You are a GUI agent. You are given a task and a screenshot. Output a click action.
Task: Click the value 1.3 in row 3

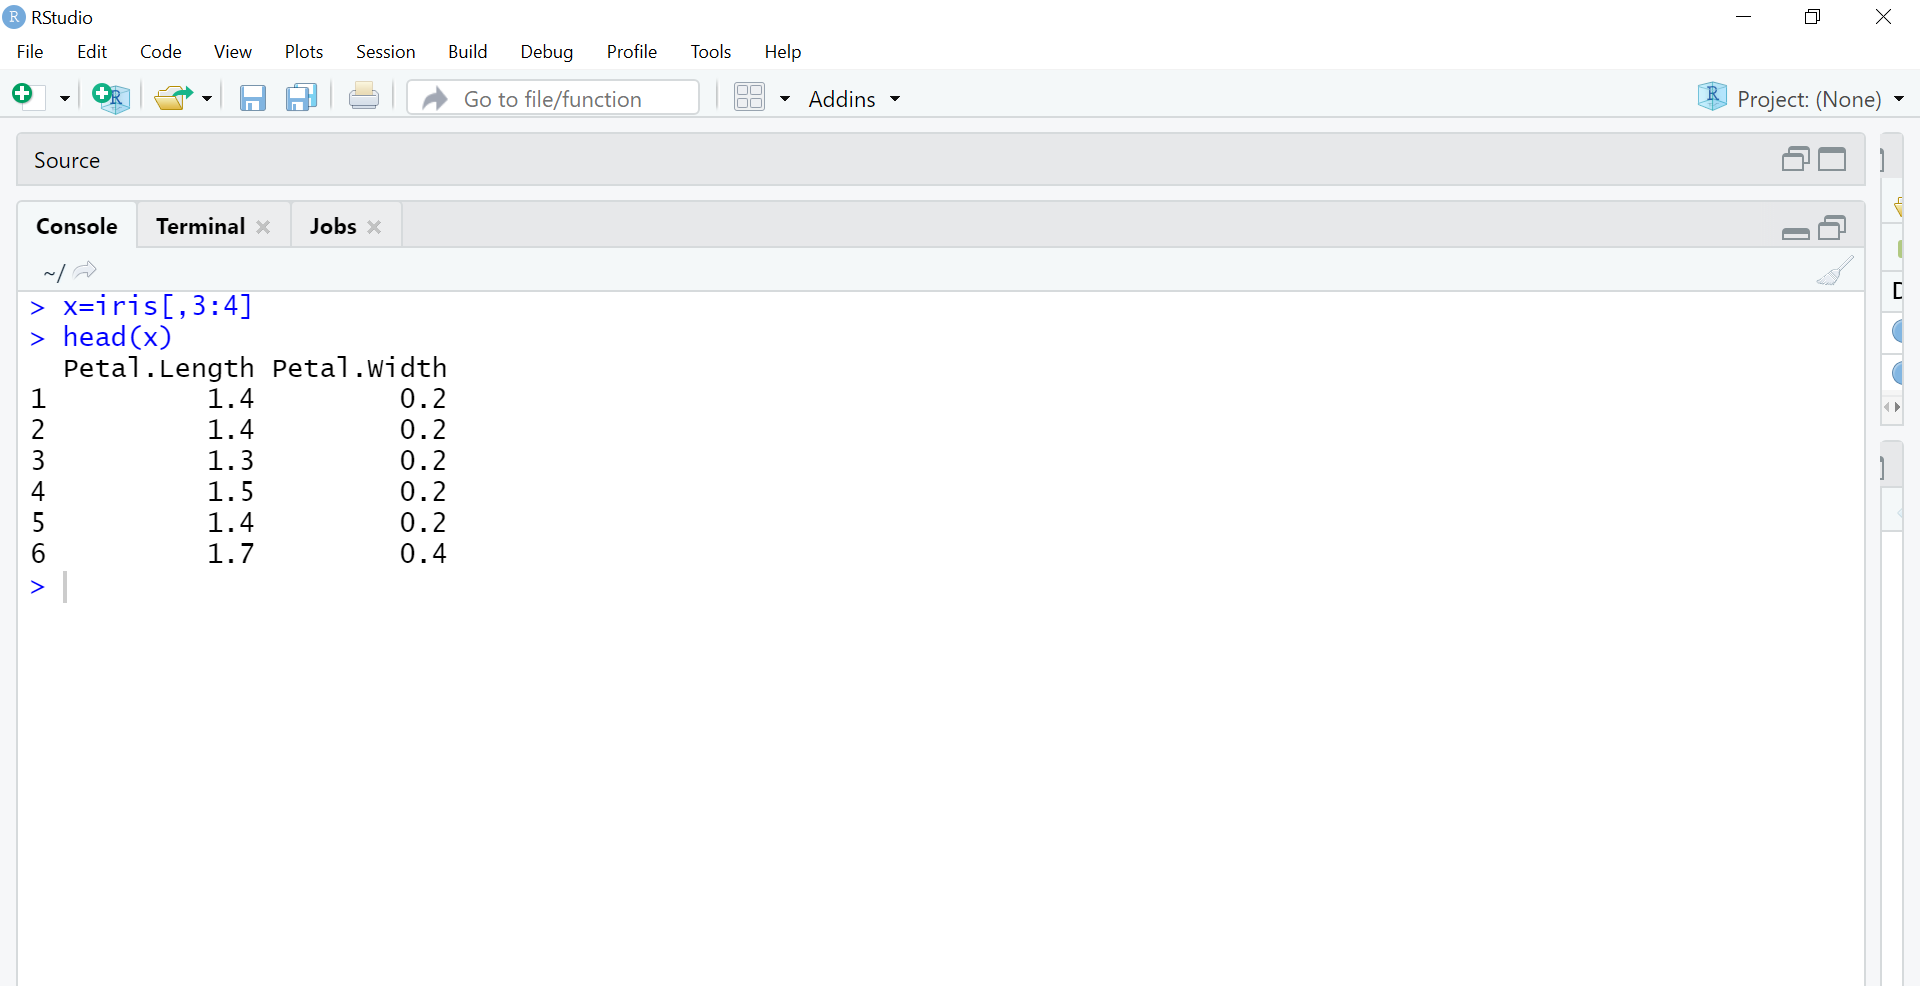(x=231, y=461)
